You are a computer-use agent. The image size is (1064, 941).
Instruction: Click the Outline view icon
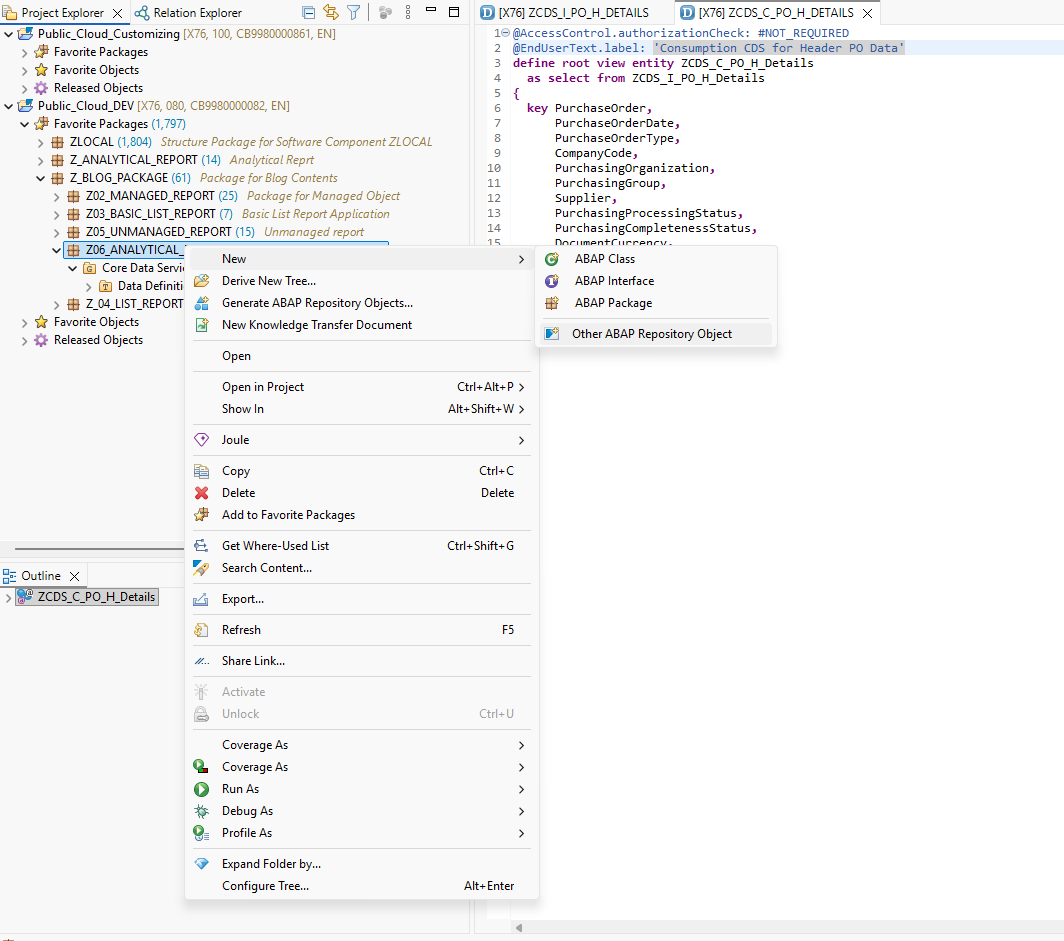coord(10,576)
